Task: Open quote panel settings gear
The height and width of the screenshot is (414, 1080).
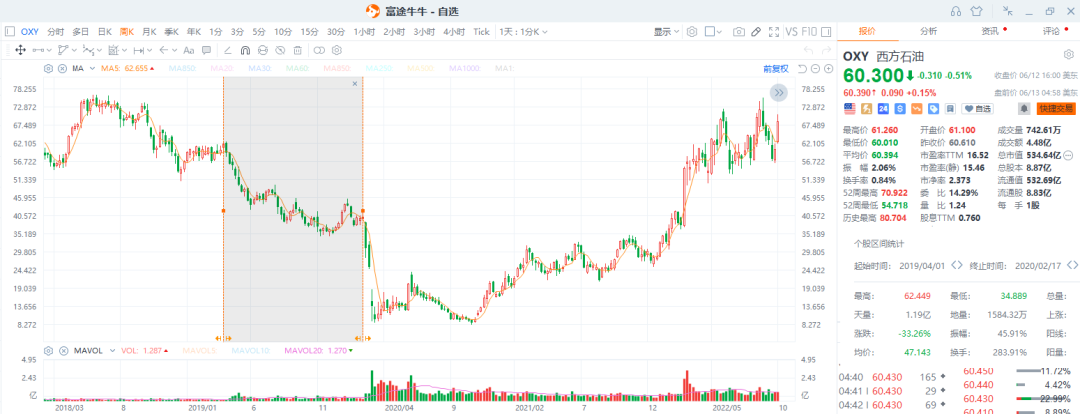Action: point(1069,56)
